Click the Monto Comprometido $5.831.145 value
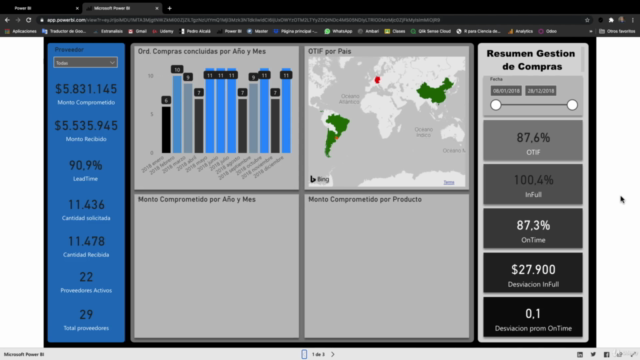Viewport: 640px width, 360px height. pos(86,89)
